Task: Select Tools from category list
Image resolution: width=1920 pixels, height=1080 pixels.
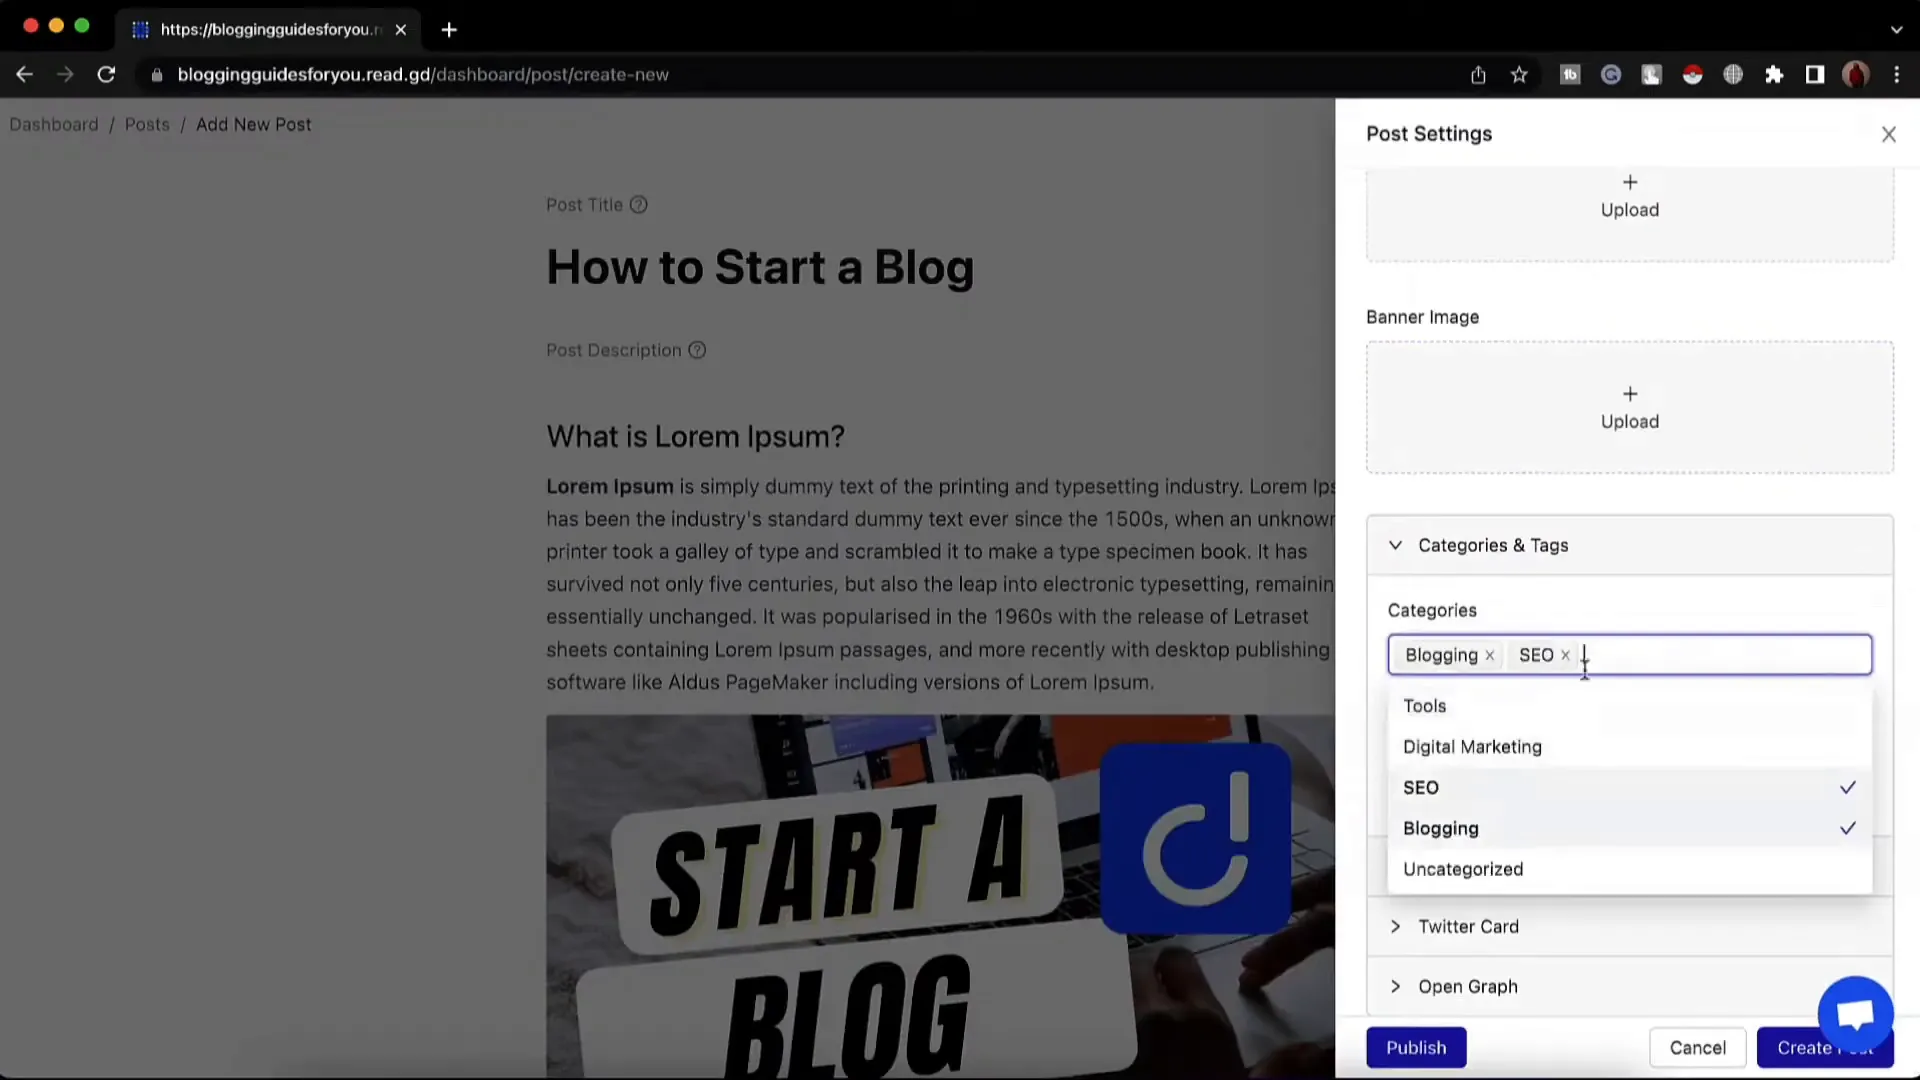Action: [1630, 706]
